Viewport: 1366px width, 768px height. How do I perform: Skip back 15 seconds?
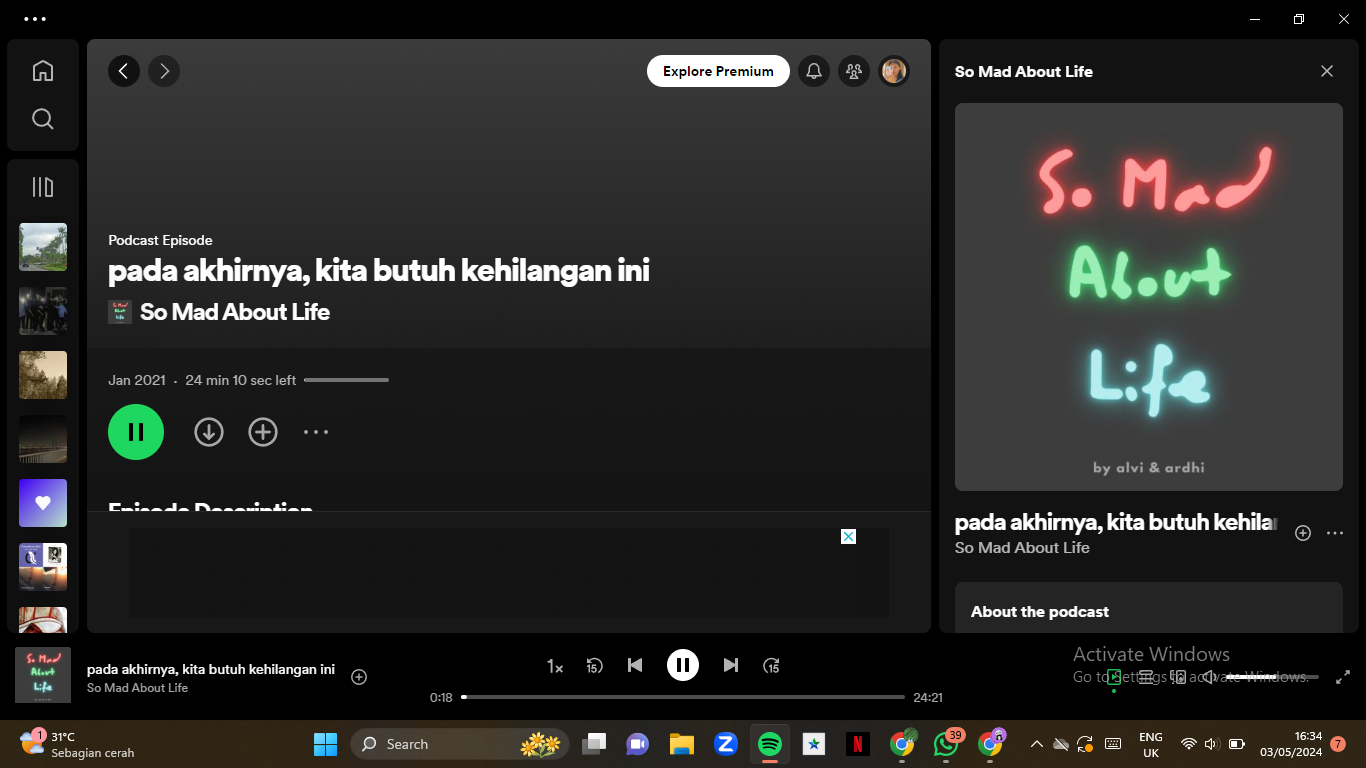pyautogui.click(x=595, y=666)
